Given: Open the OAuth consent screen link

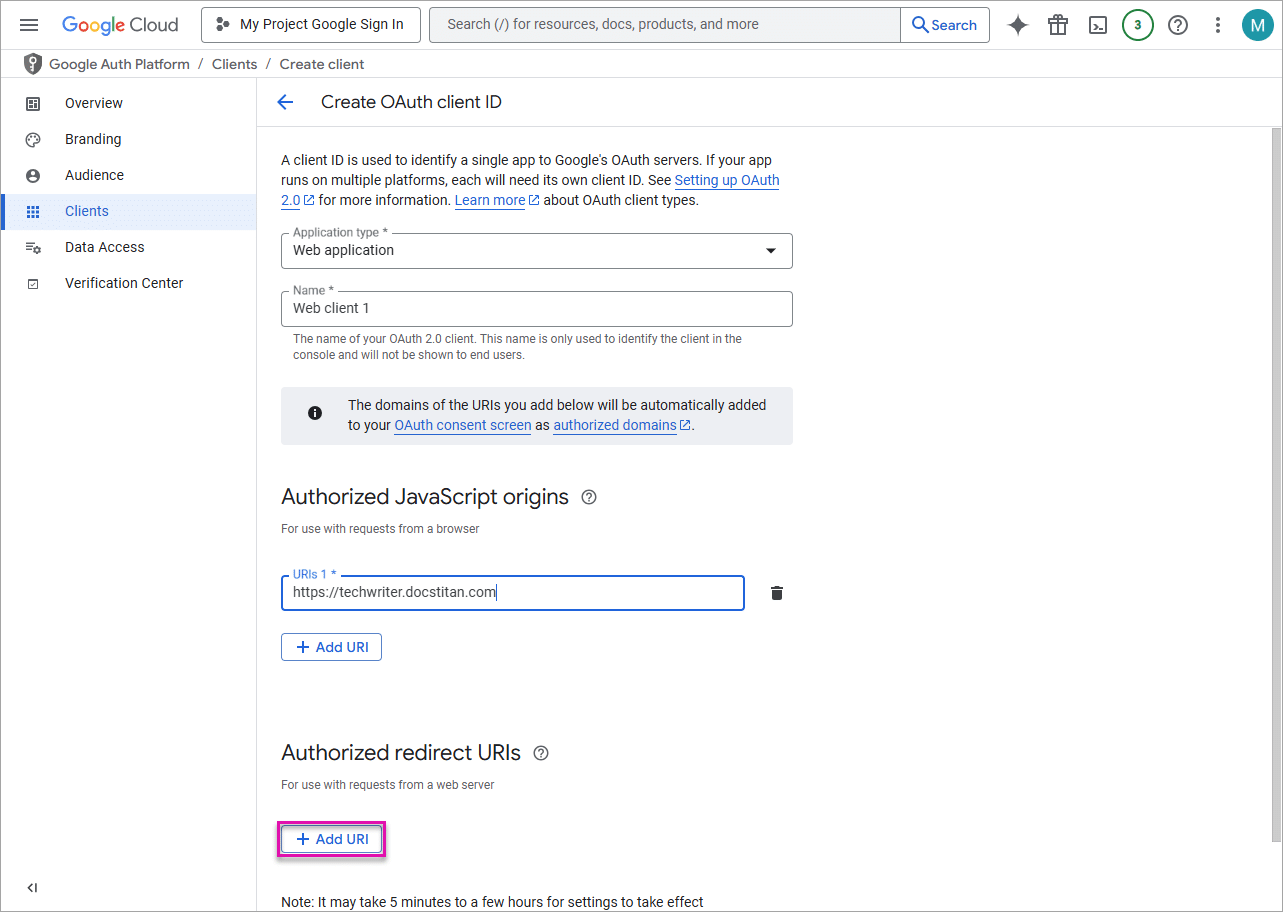Looking at the screenshot, I should point(462,425).
